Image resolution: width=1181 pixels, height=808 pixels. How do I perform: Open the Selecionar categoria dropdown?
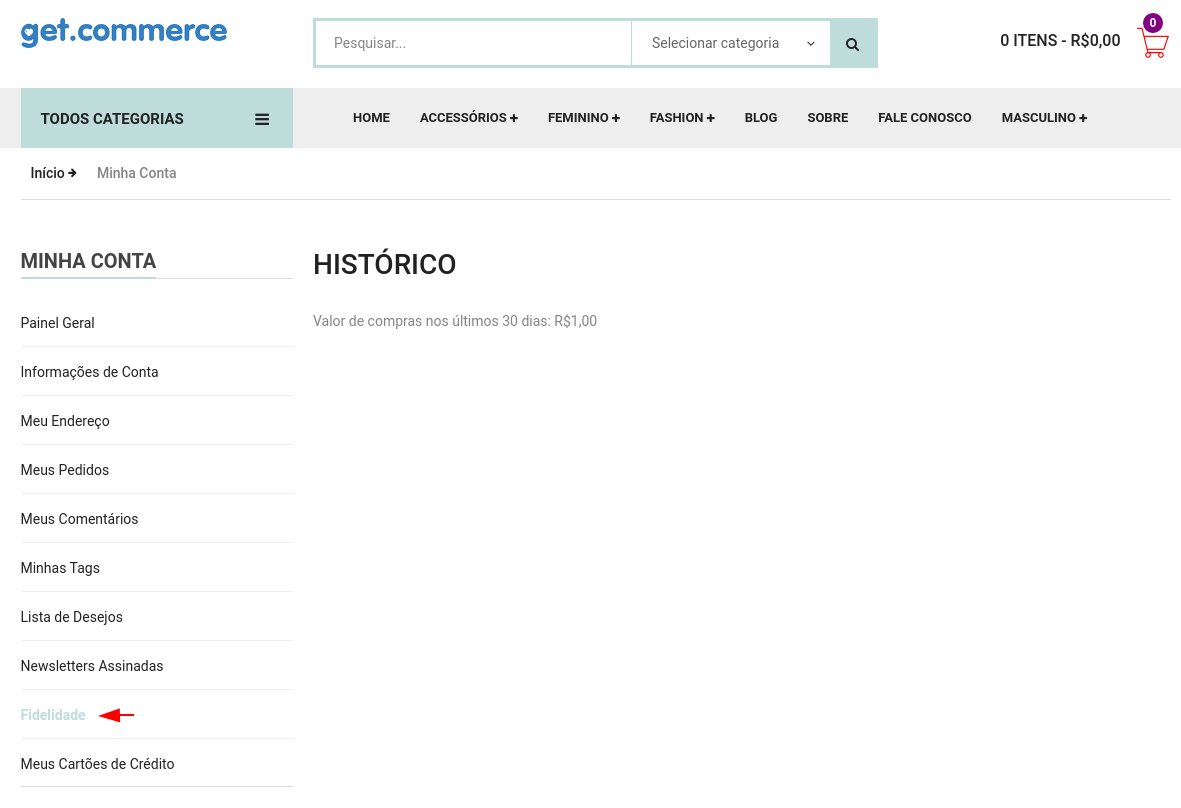point(731,44)
